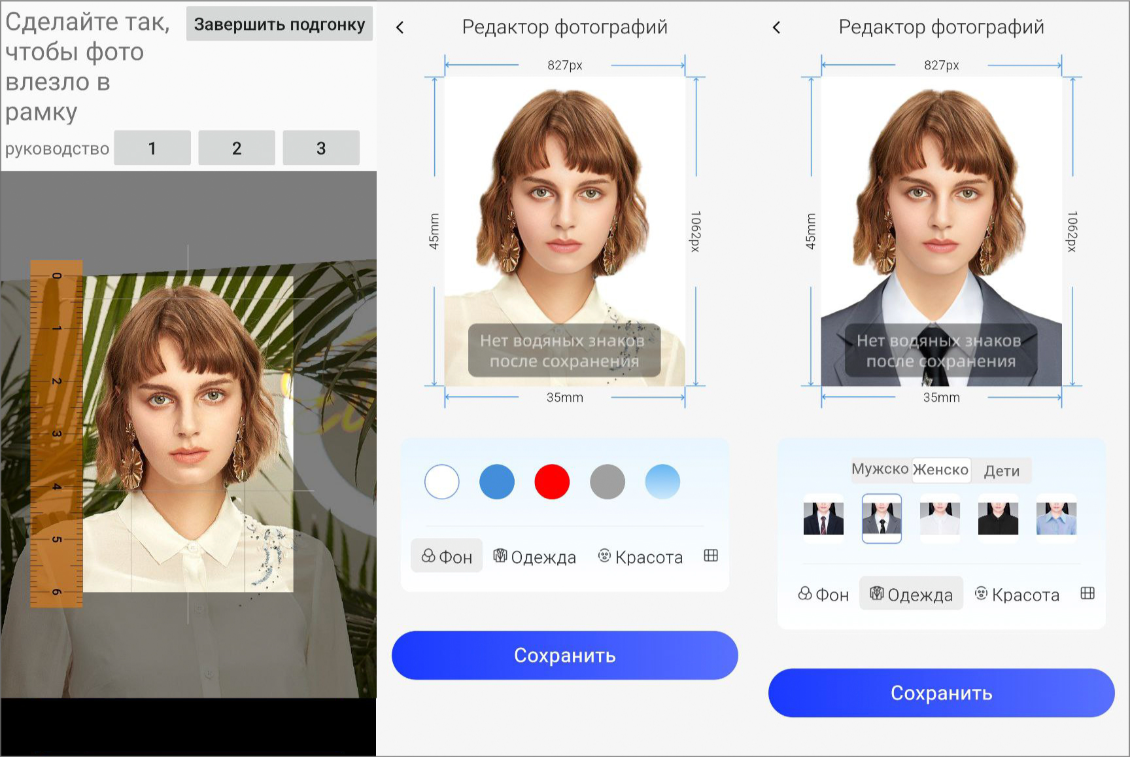Open Одежда tab in middle editor

[535, 557]
